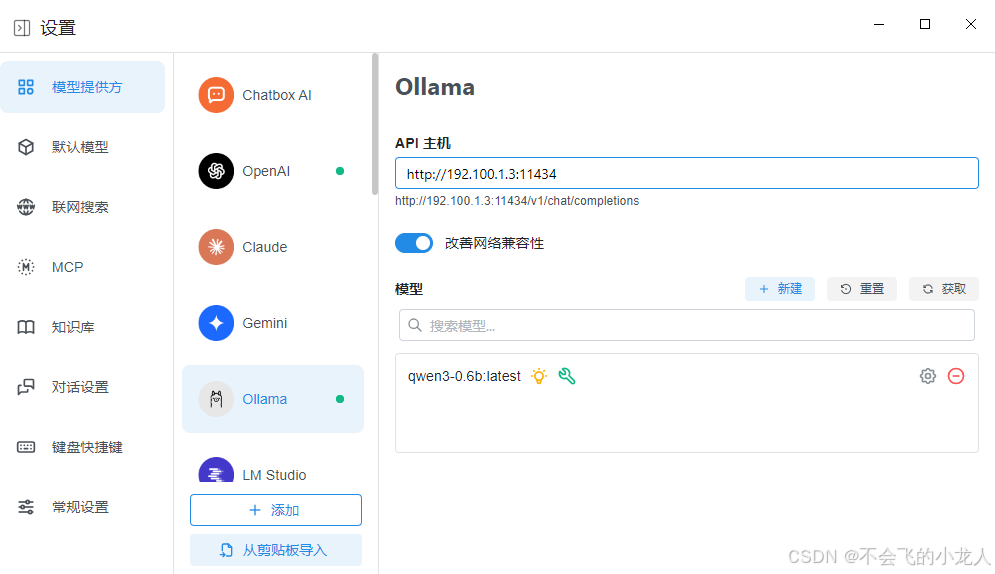The width and height of the screenshot is (995, 574).
Task: Click the provider list scrollbar
Action: point(375,124)
